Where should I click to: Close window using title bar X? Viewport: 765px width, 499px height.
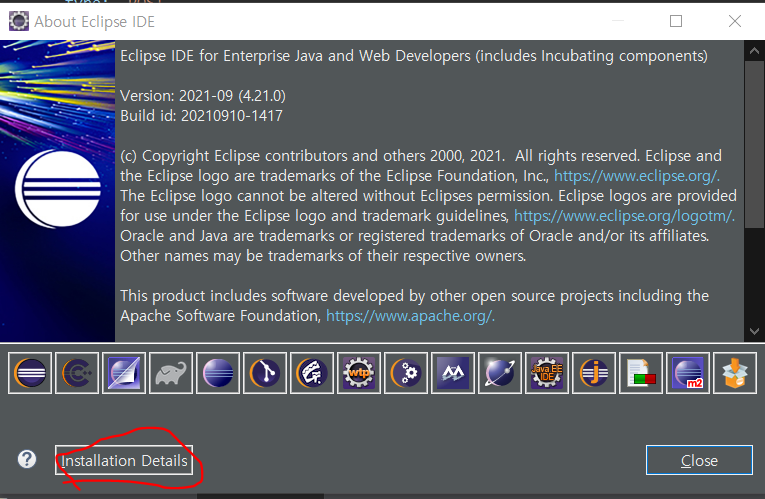(x=735, y=21)
